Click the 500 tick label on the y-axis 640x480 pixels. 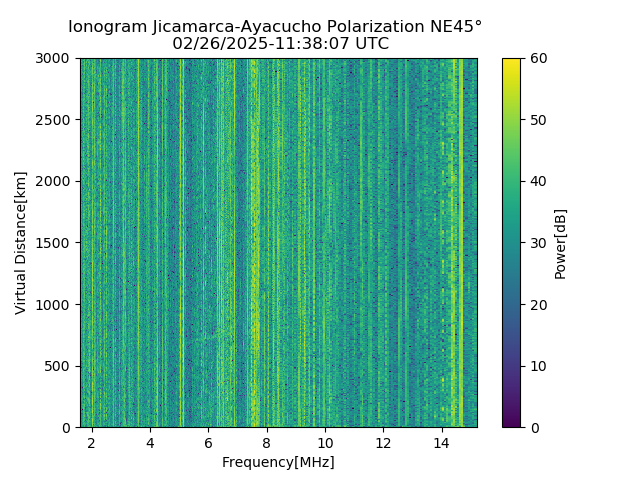(x=57, y=366)
